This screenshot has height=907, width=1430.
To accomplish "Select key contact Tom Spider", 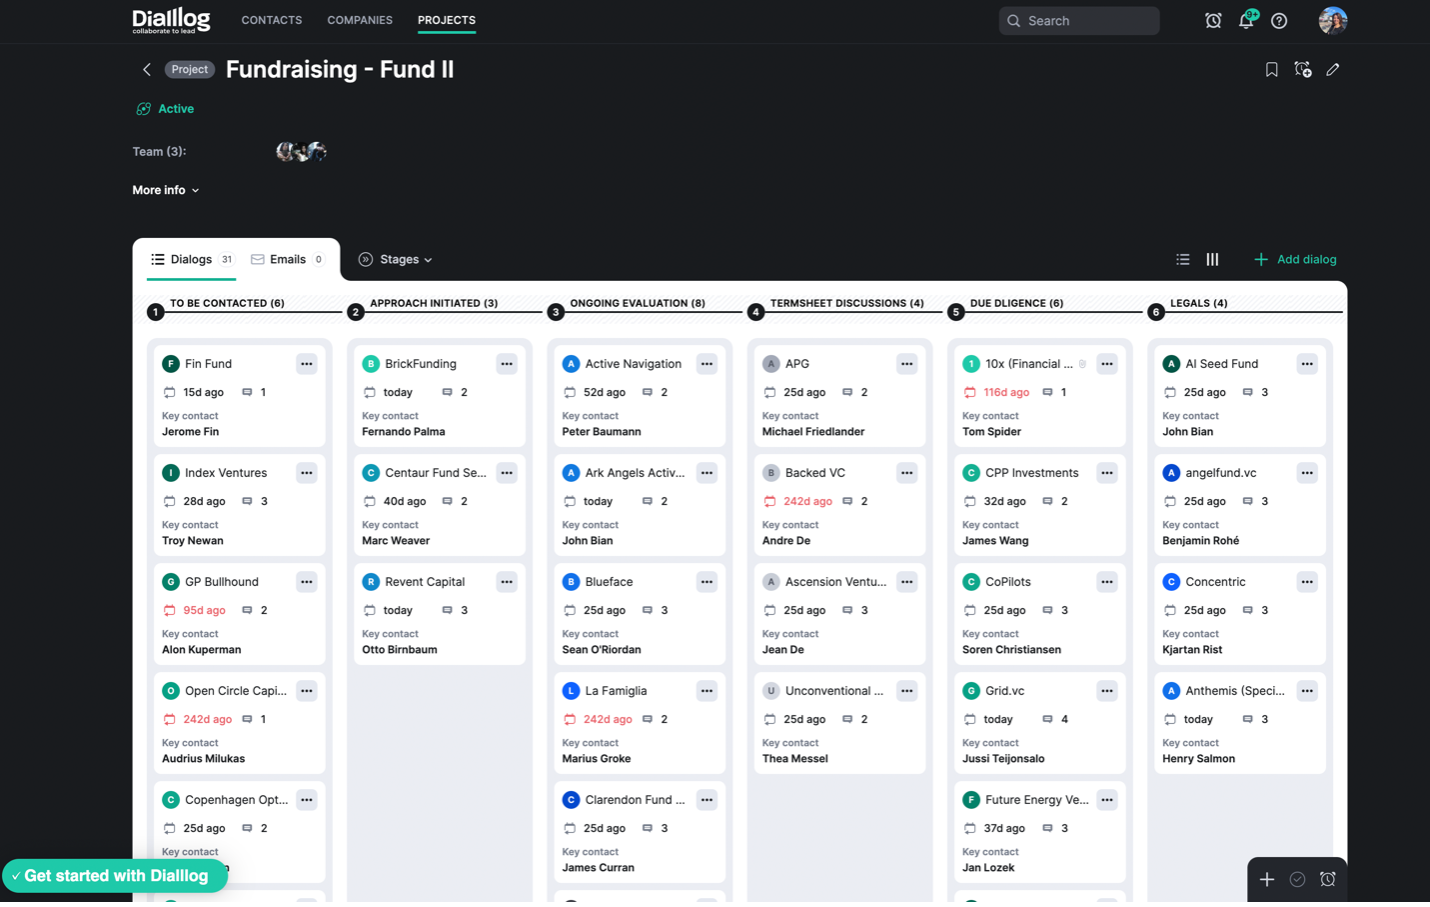I will 991,432.
